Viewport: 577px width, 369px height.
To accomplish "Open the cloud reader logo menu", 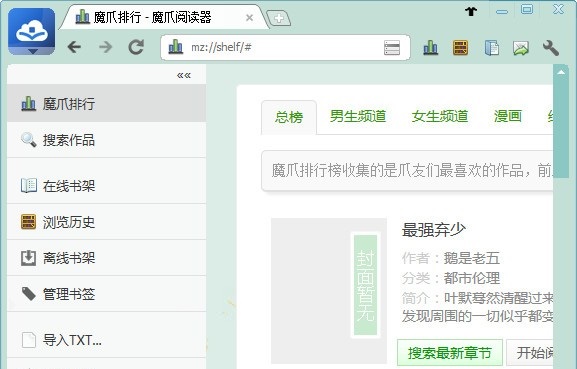I will (x=32, y=31).
